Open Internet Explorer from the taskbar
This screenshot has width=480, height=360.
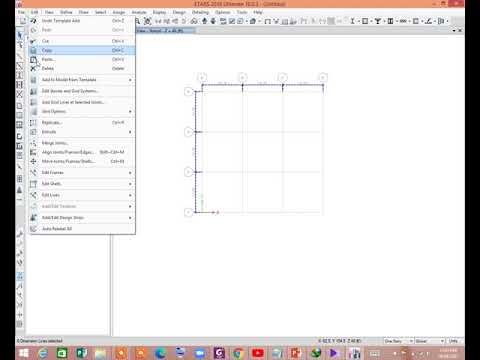pos(43,353)
